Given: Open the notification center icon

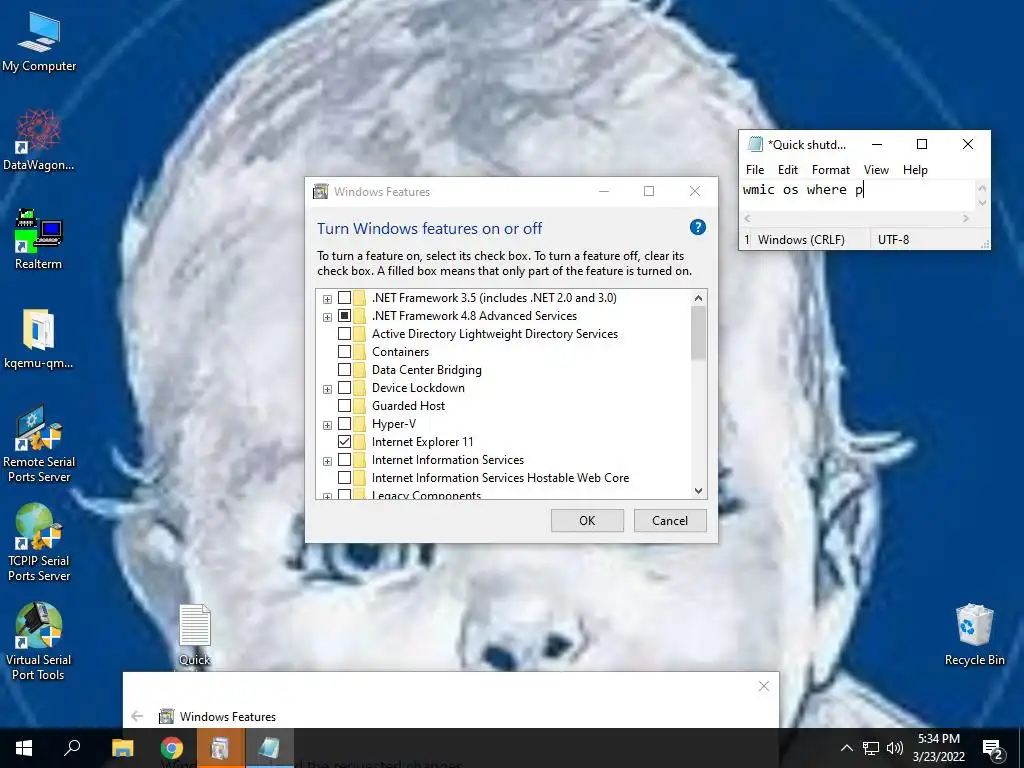Looking at the screenshot, I should (992, 748).
